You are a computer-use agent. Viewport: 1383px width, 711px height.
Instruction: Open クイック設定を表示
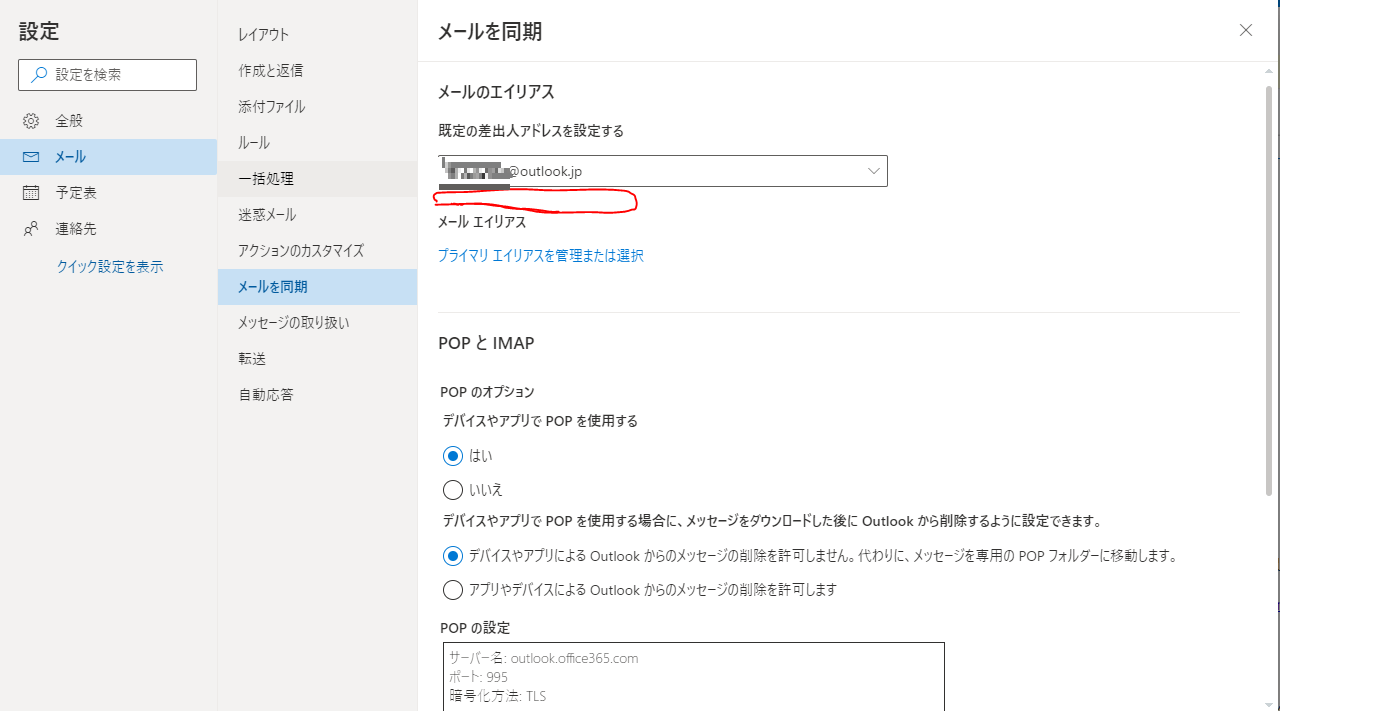tap(110, 265)
